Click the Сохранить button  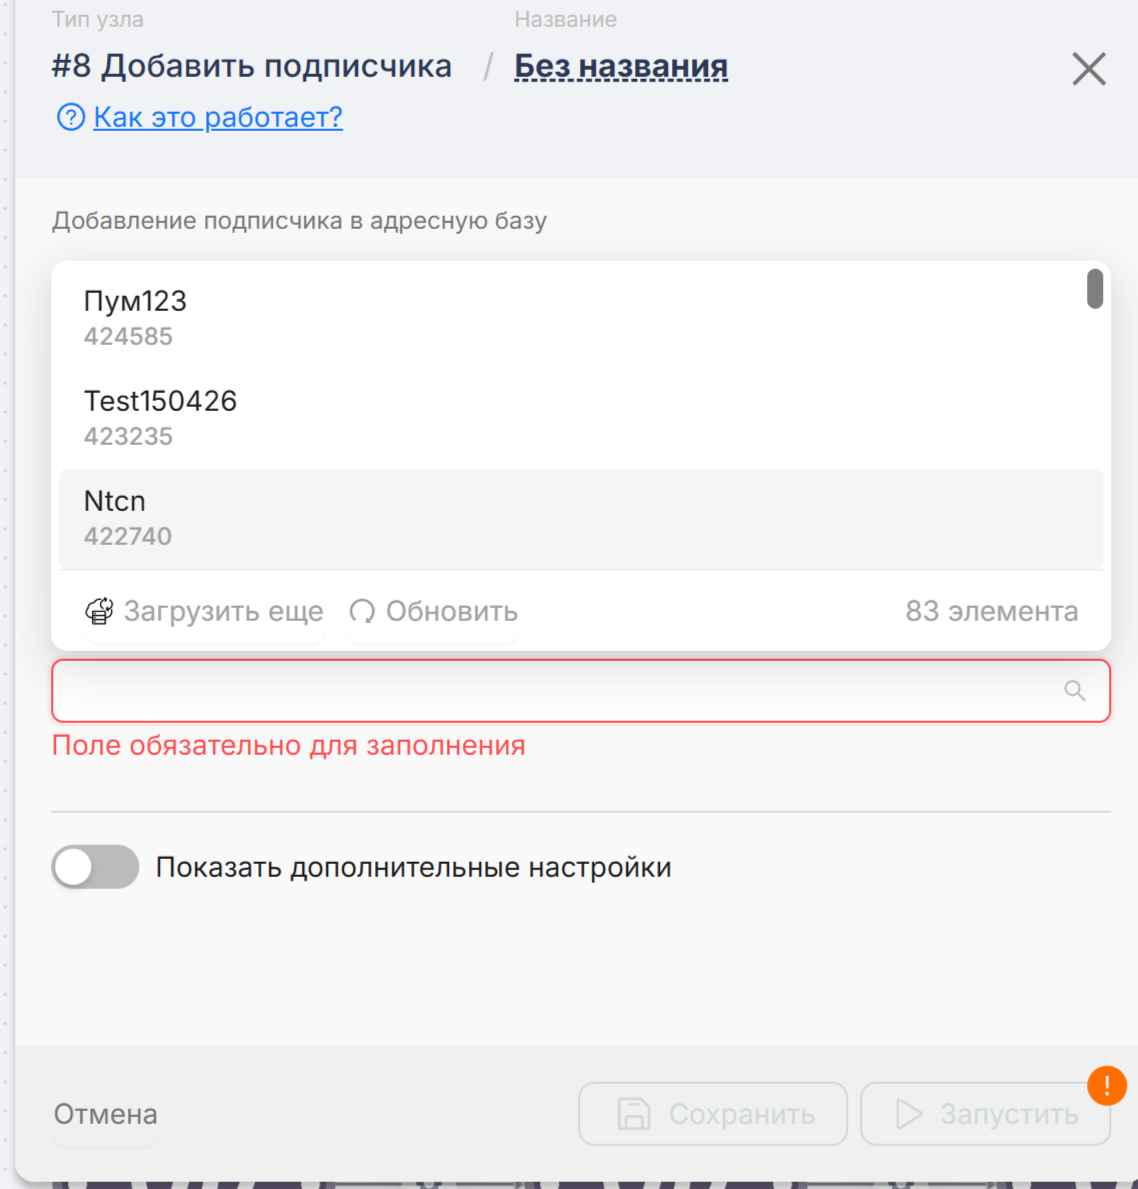713,1114
